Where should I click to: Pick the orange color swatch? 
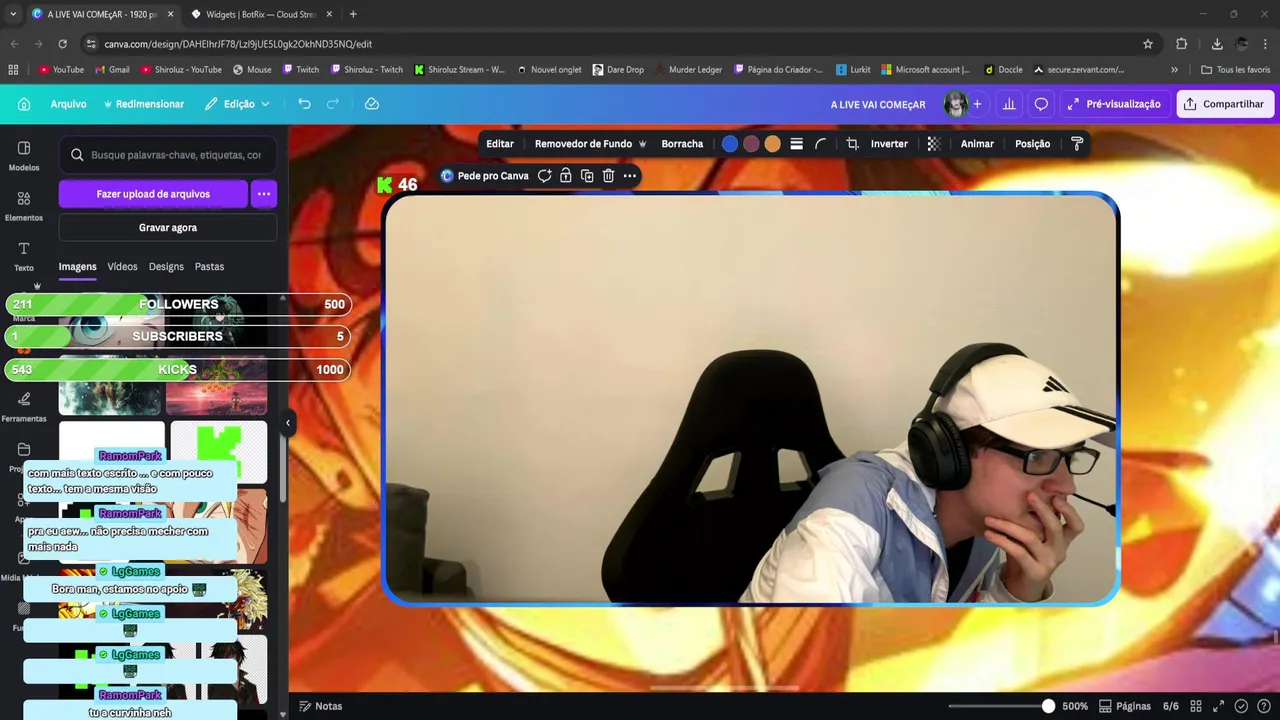[772, 144]
